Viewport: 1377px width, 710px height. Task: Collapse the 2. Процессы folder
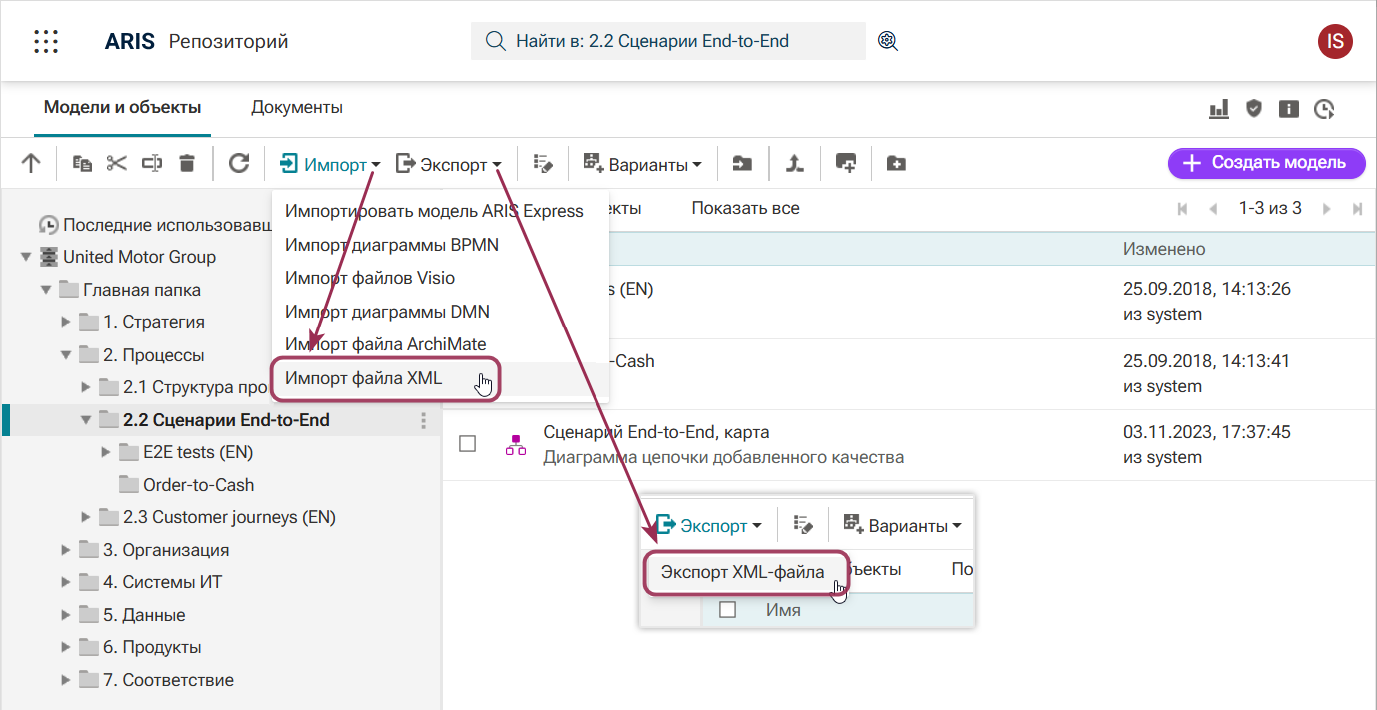tap(65, 355)
